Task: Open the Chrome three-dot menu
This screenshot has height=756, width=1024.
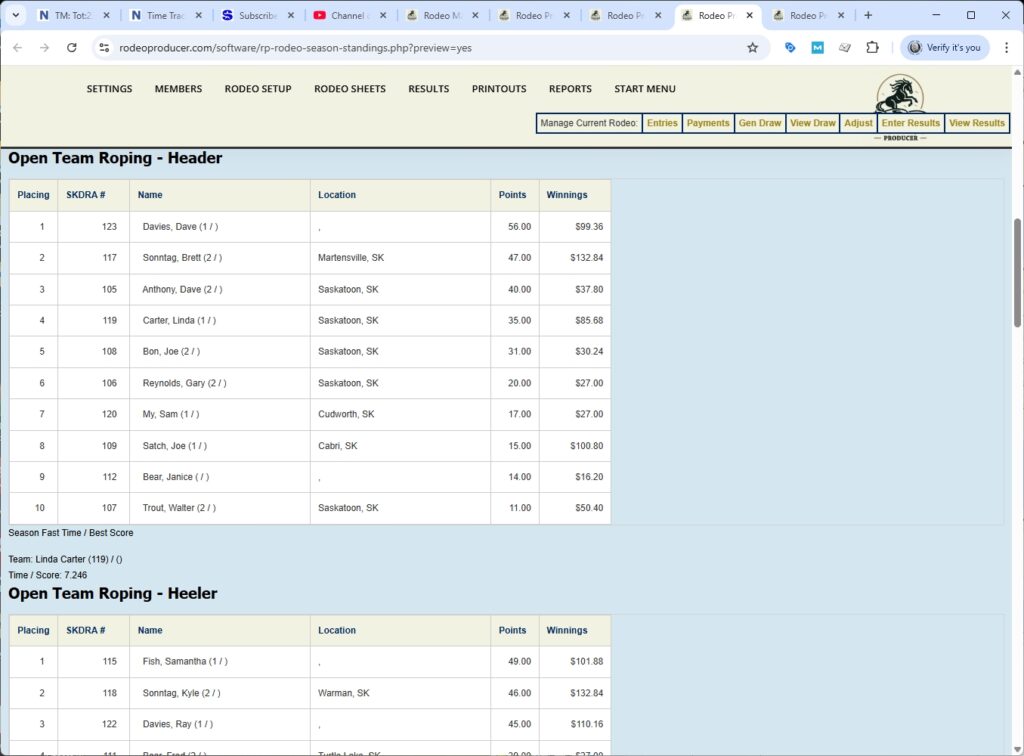Action: pyautogui.click(x=1007, y=47)
